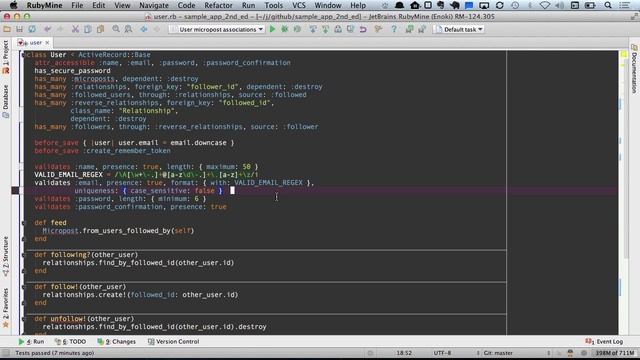The image size is (640, 360).
Task: Collapse the feed method fold marker
Action: tap(23, 223)
